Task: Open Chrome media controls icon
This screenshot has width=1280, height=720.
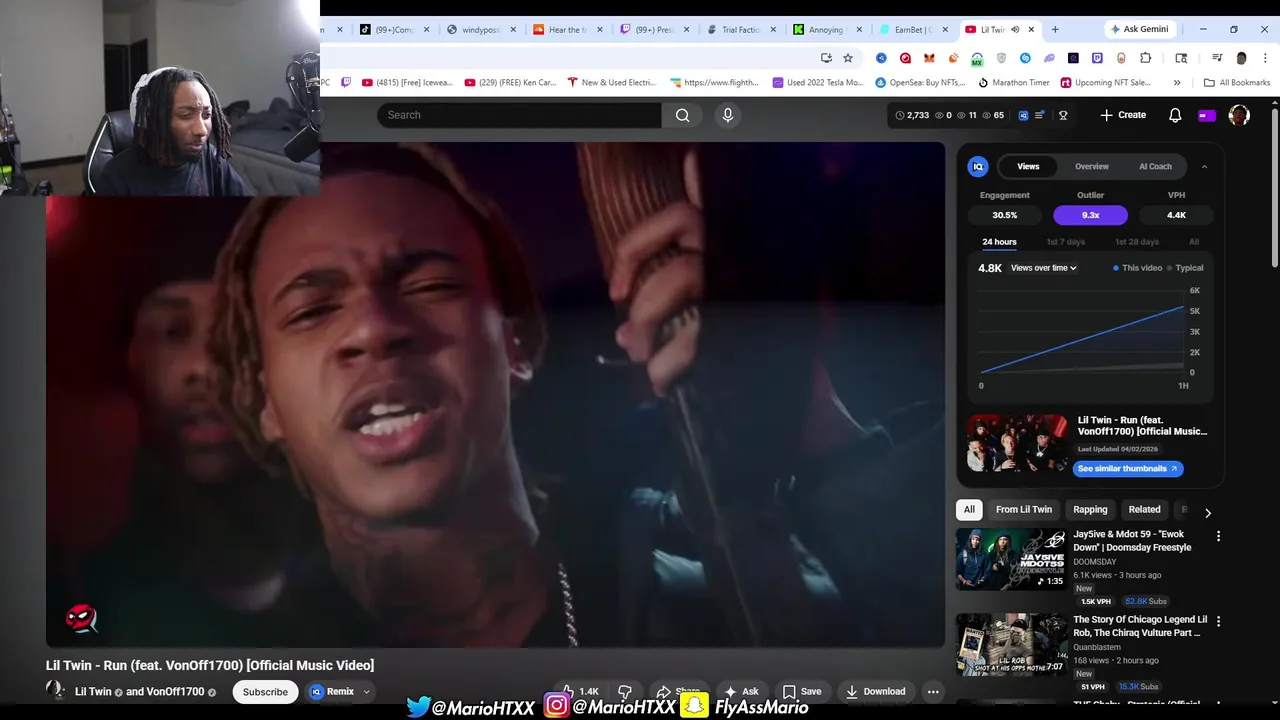Action: (1217, 58)
